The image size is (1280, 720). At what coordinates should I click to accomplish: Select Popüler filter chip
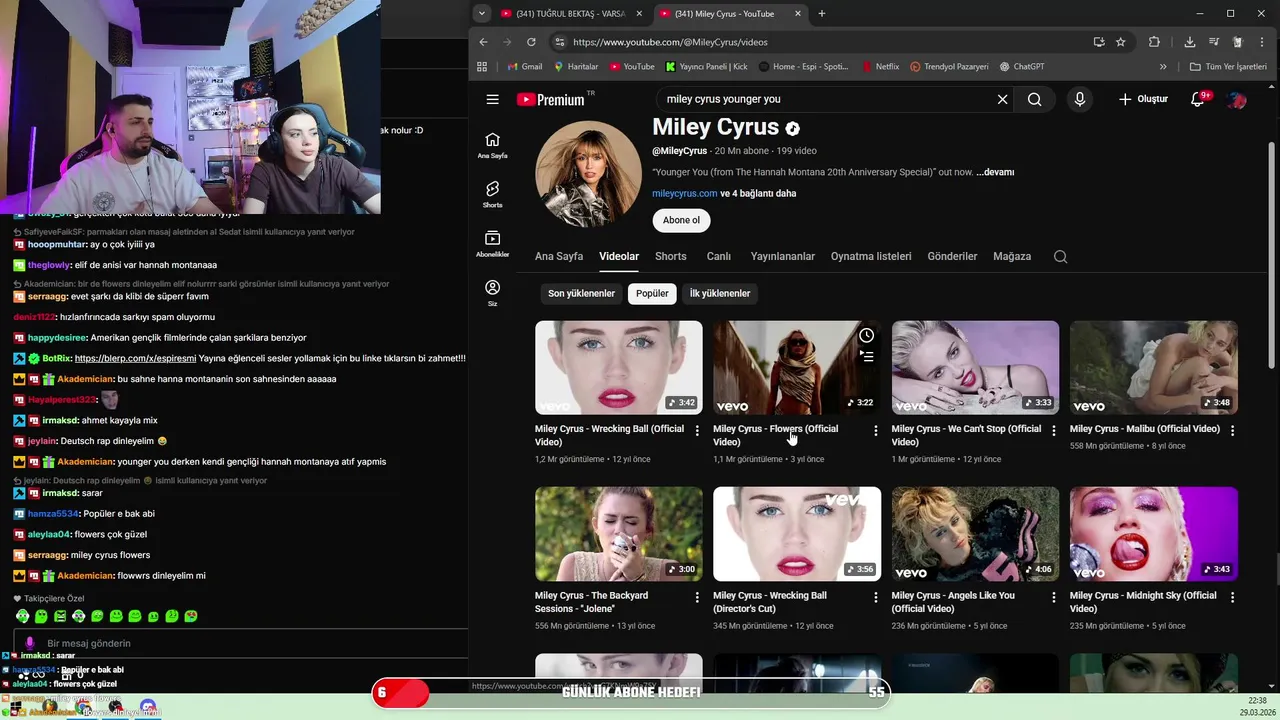point(652,293)
